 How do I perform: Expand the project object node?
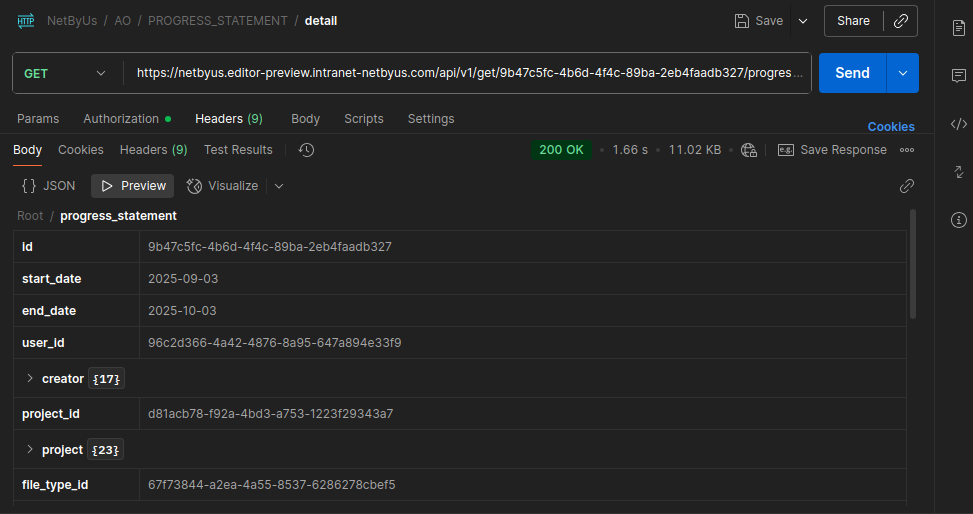pos(30,449)
